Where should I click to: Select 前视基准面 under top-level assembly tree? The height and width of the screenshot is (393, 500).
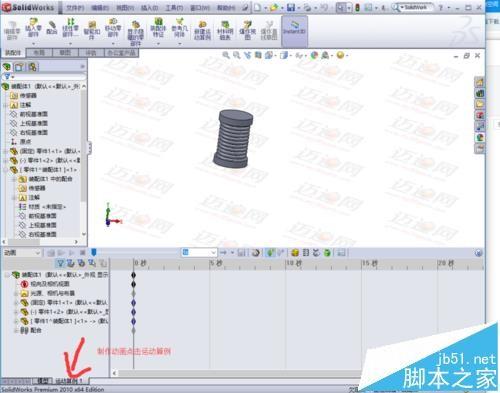tap(33, 114)
